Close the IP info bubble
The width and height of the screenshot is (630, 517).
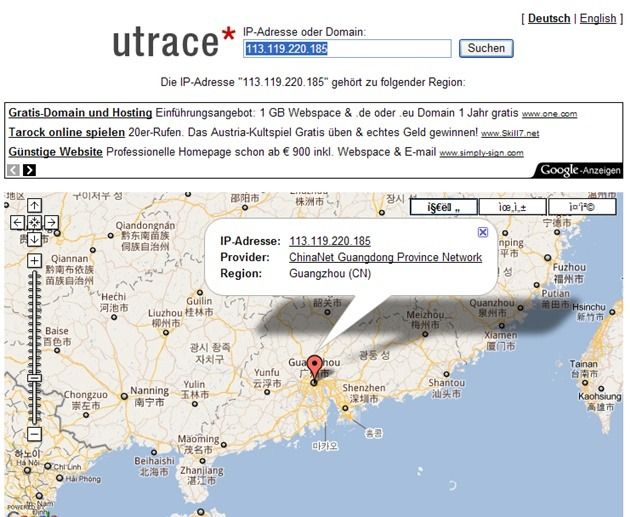pyautogui.click(x=483, y=232)
